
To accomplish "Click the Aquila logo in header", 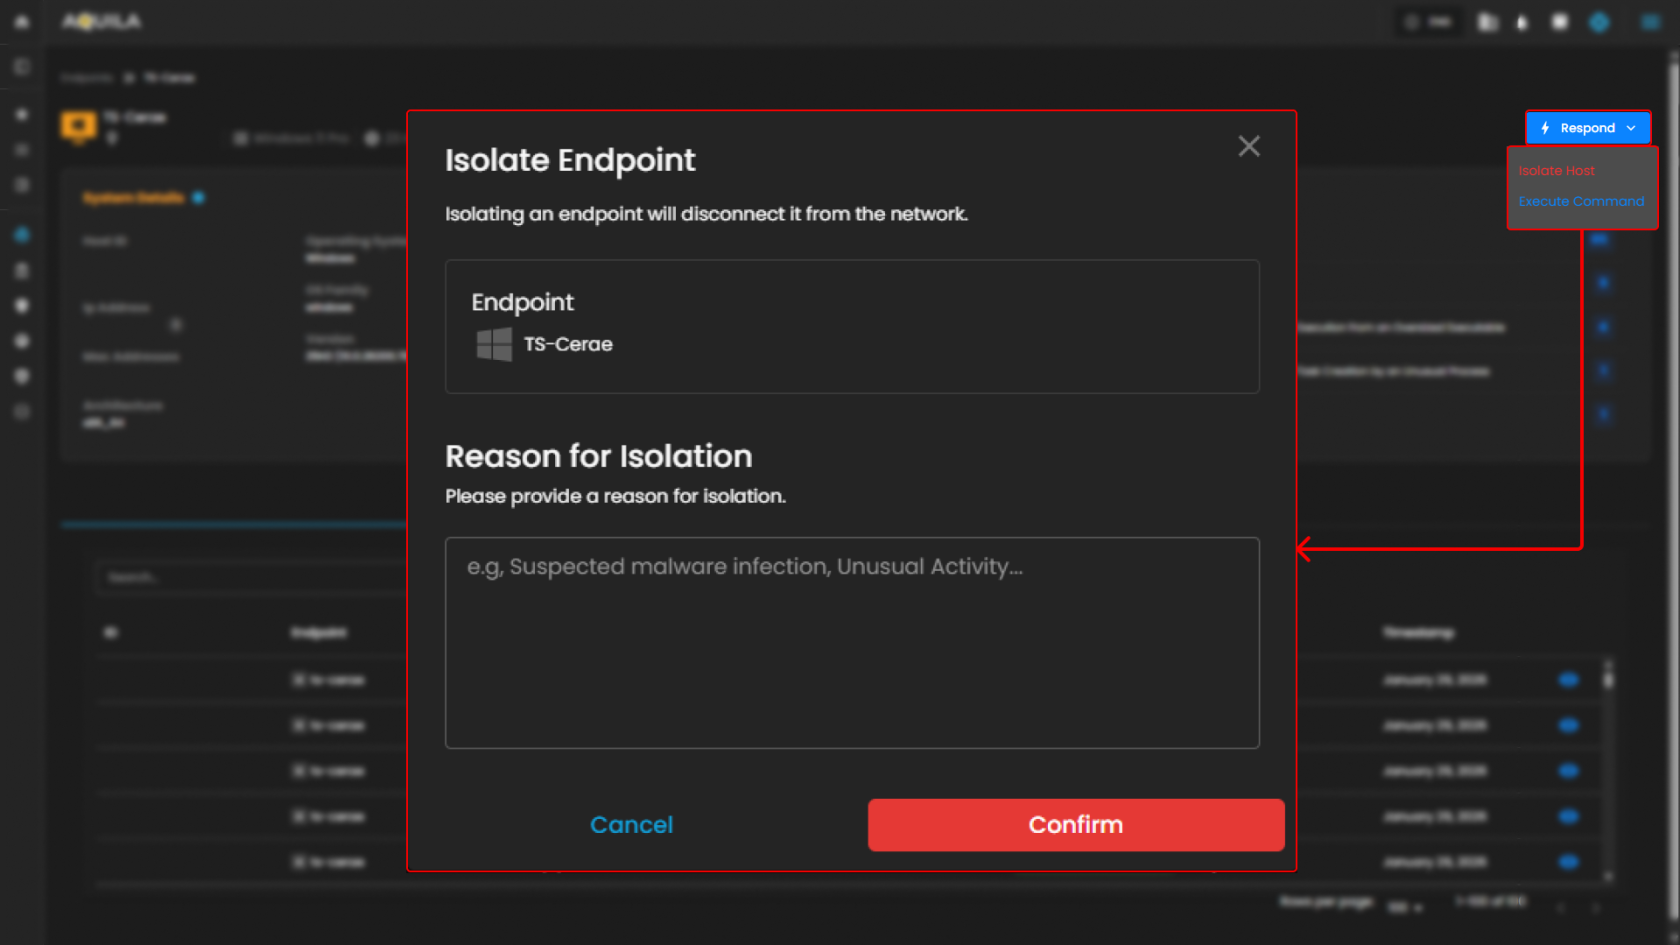I will pos(102,22).
